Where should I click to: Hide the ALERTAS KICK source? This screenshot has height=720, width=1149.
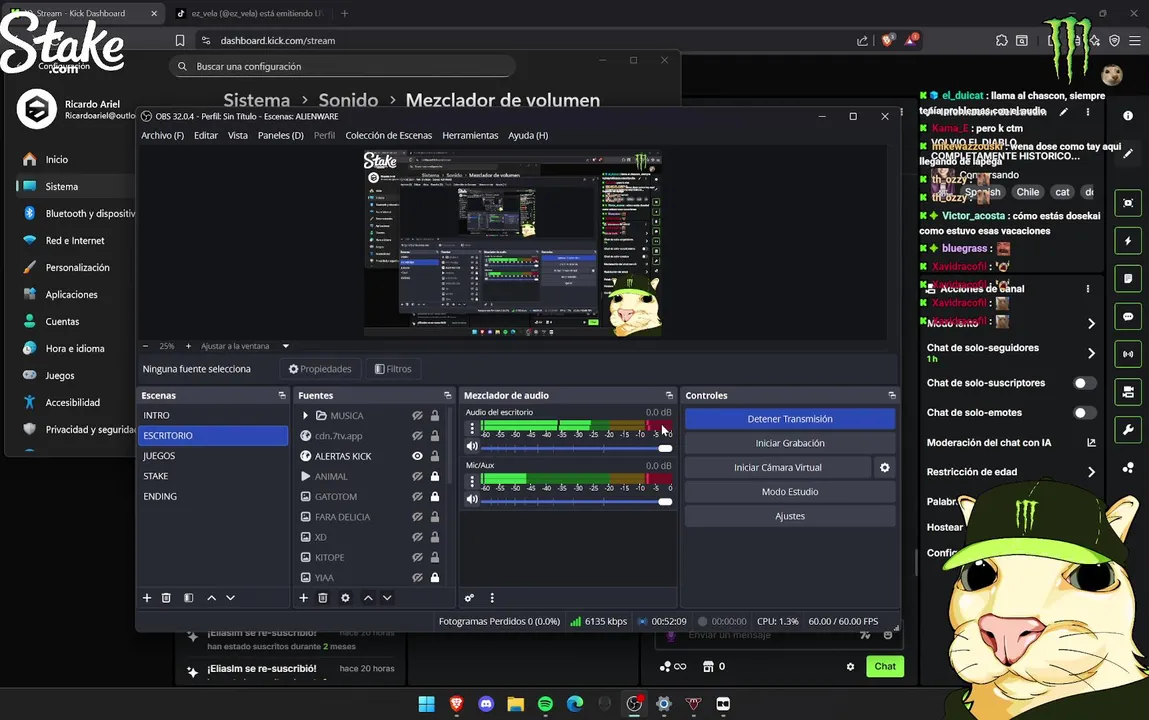pyautogui.click(x=417, y=456)
